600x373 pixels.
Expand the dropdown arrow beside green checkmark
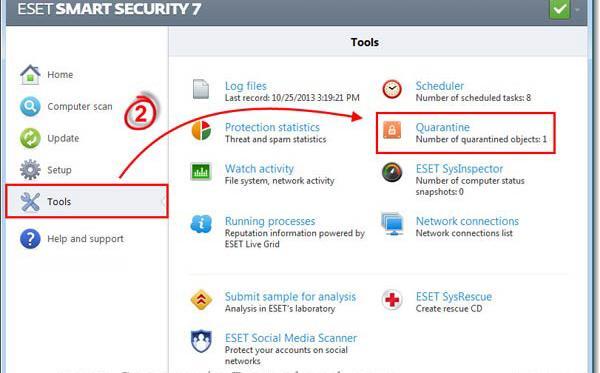pos(577,9)
